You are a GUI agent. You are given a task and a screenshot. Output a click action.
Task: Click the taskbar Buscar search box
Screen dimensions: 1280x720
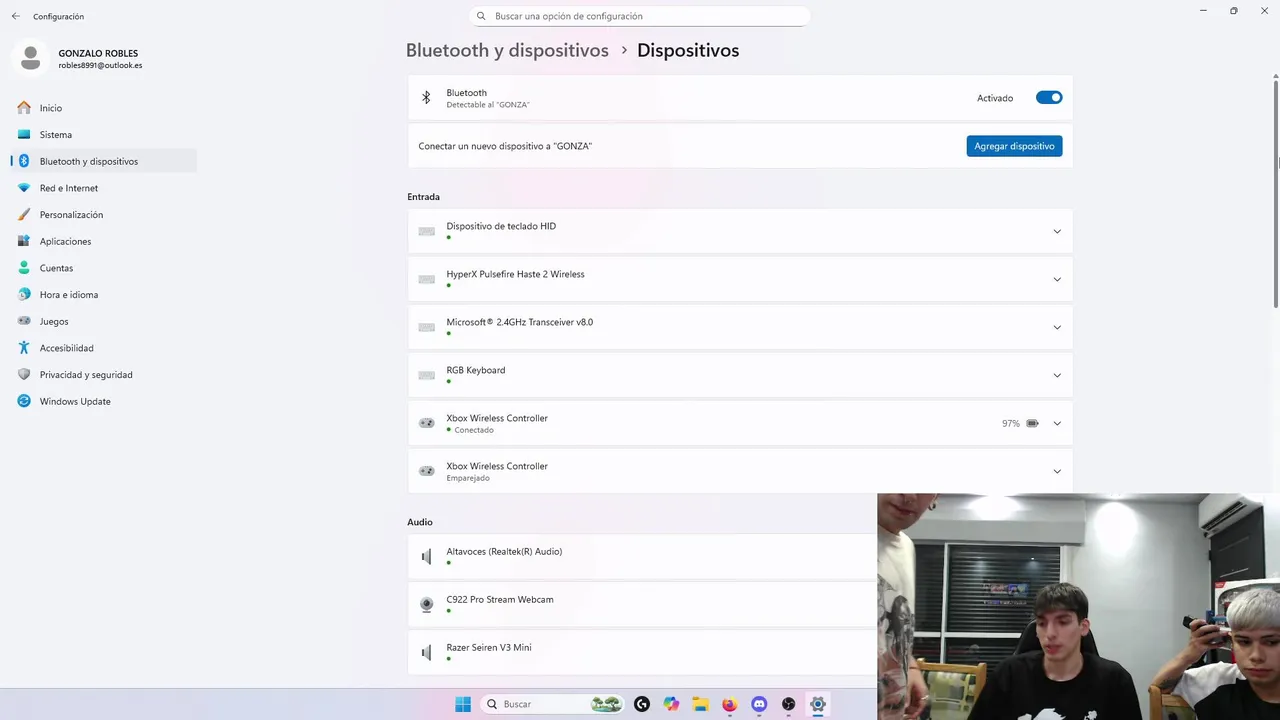(x=552, y=704)
